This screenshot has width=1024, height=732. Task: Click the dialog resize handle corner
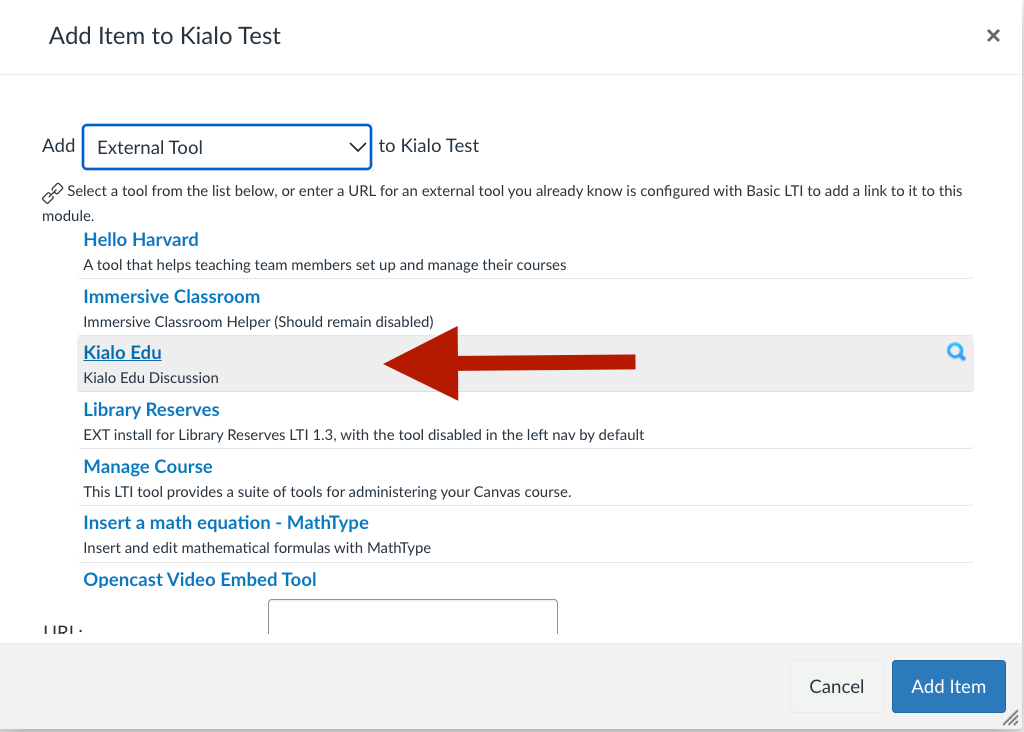point(1011,719)
